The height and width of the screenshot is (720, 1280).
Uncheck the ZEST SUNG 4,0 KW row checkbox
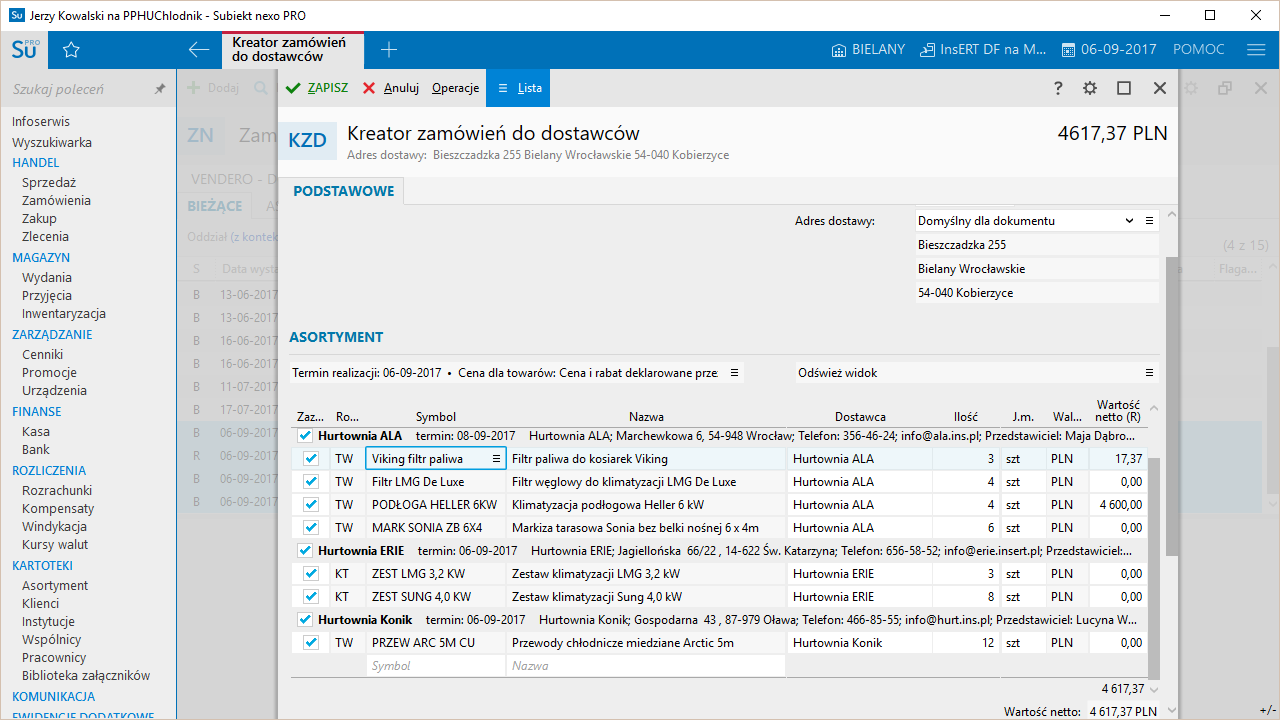[x=311, y=597]
